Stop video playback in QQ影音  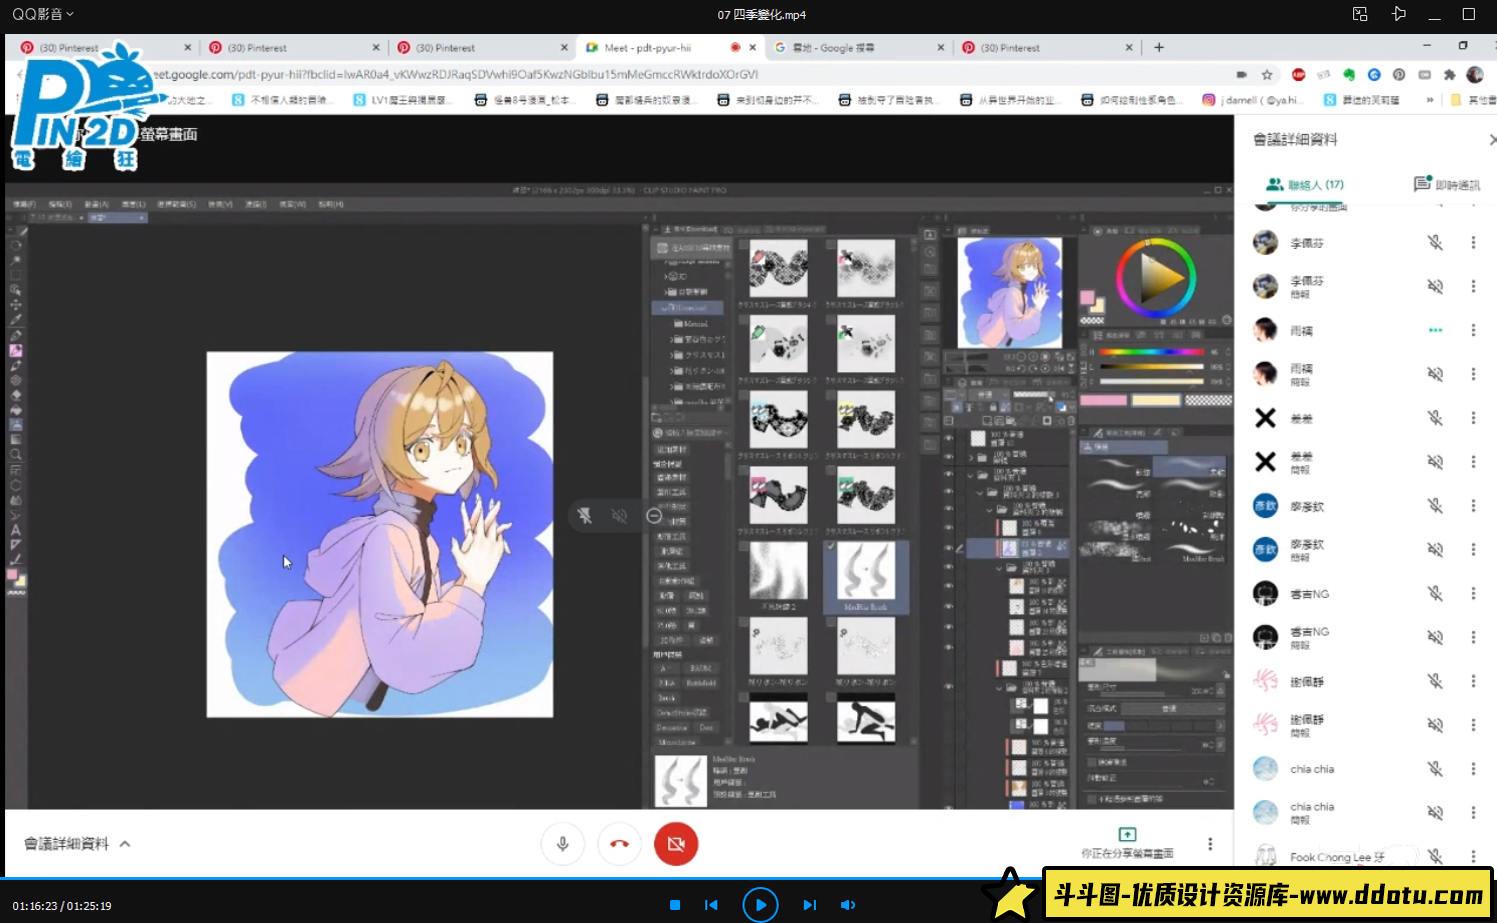point(675,905)
